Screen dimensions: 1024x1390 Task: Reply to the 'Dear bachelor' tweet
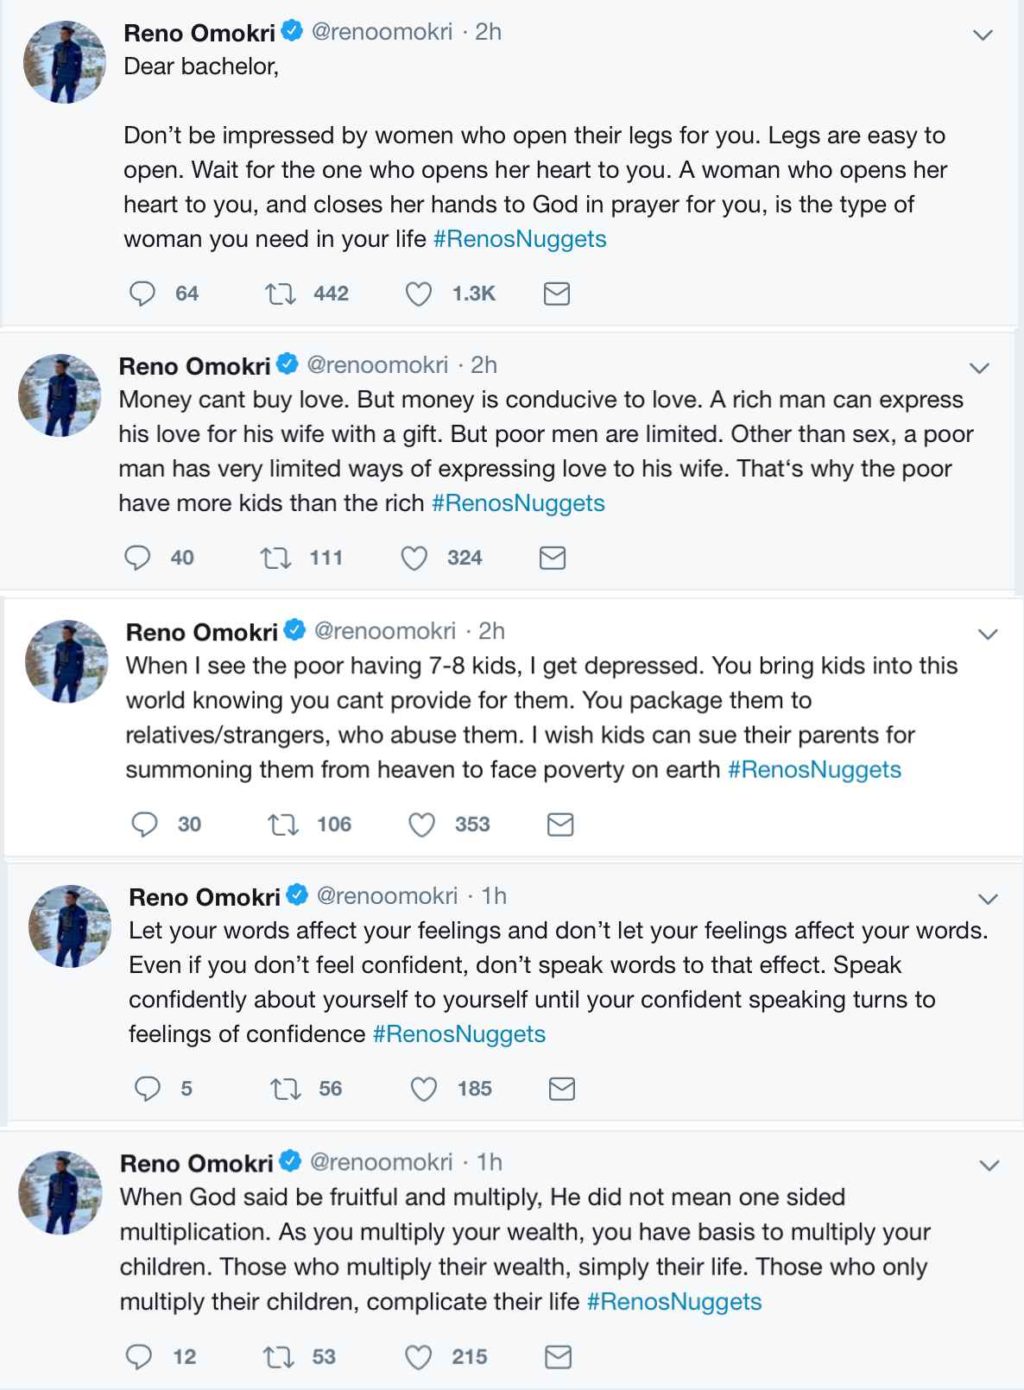143,293
